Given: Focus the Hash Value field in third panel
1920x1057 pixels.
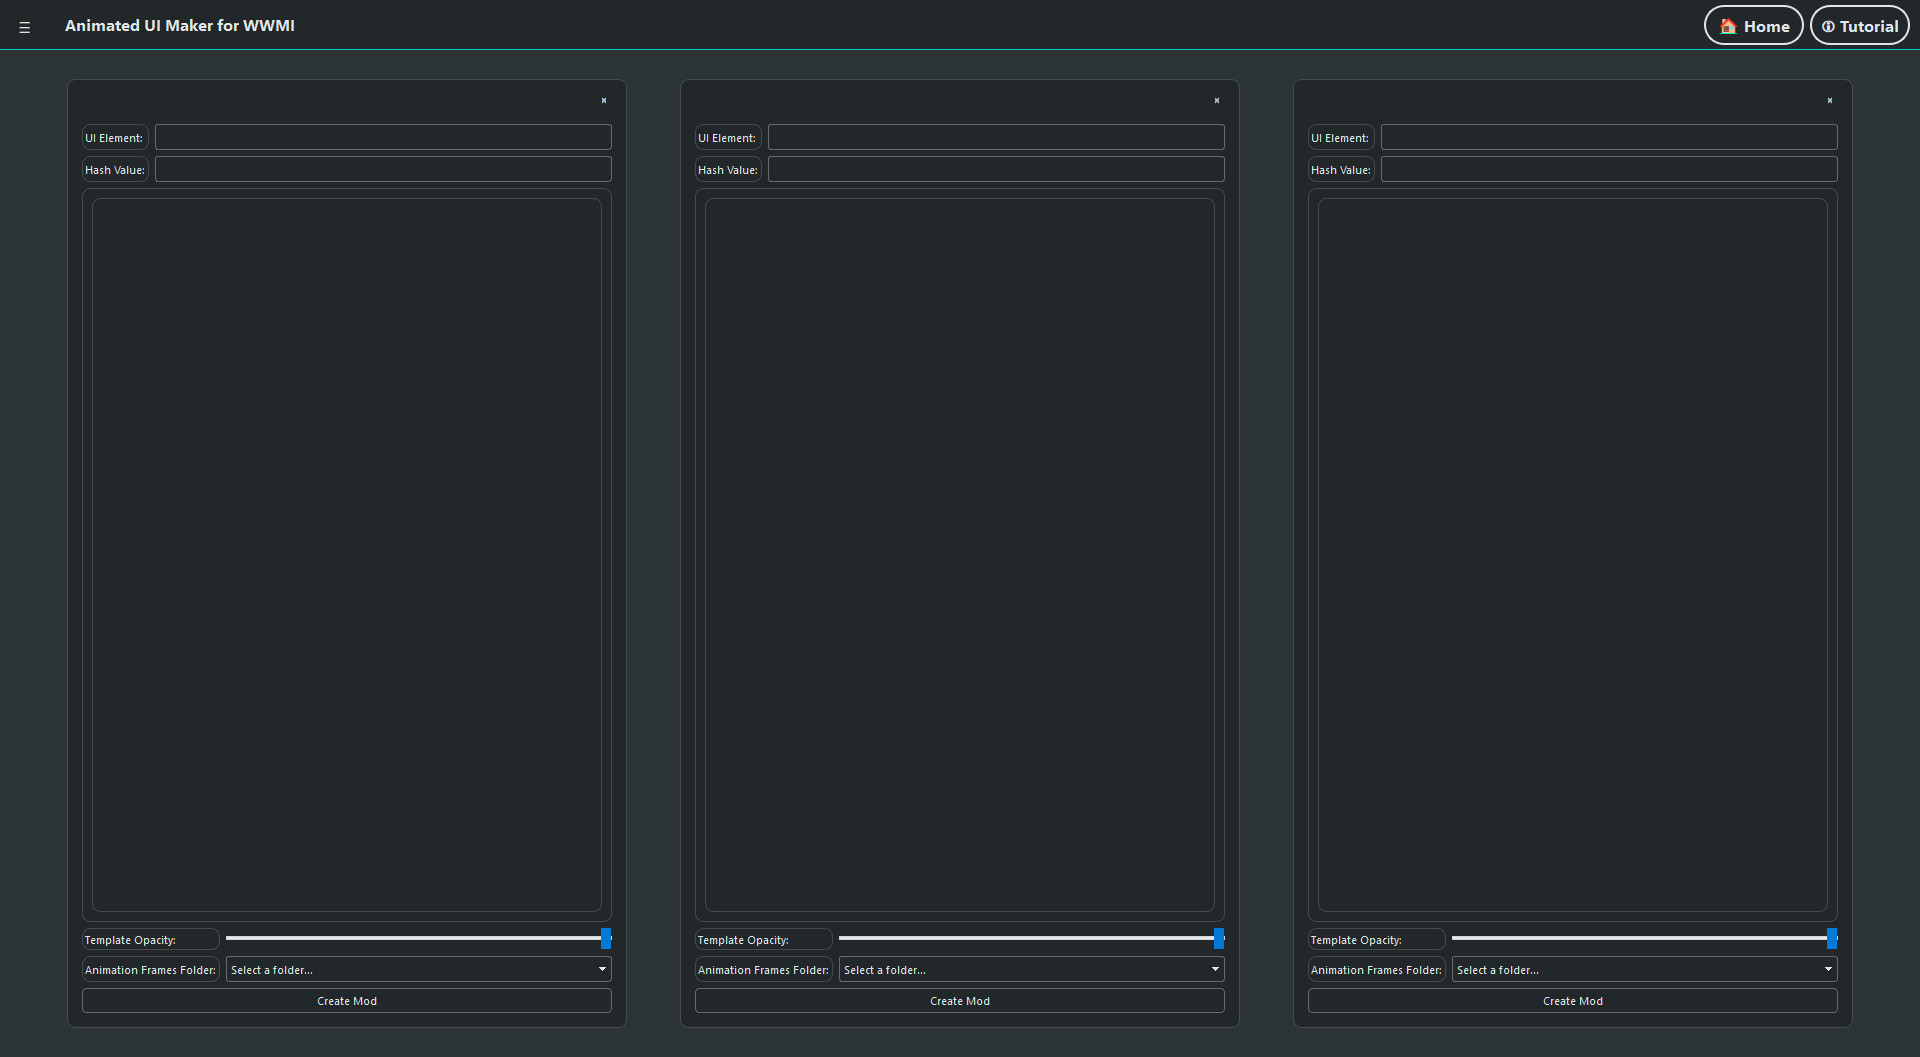Looking at the screenshot, I should coord(1609,170).
